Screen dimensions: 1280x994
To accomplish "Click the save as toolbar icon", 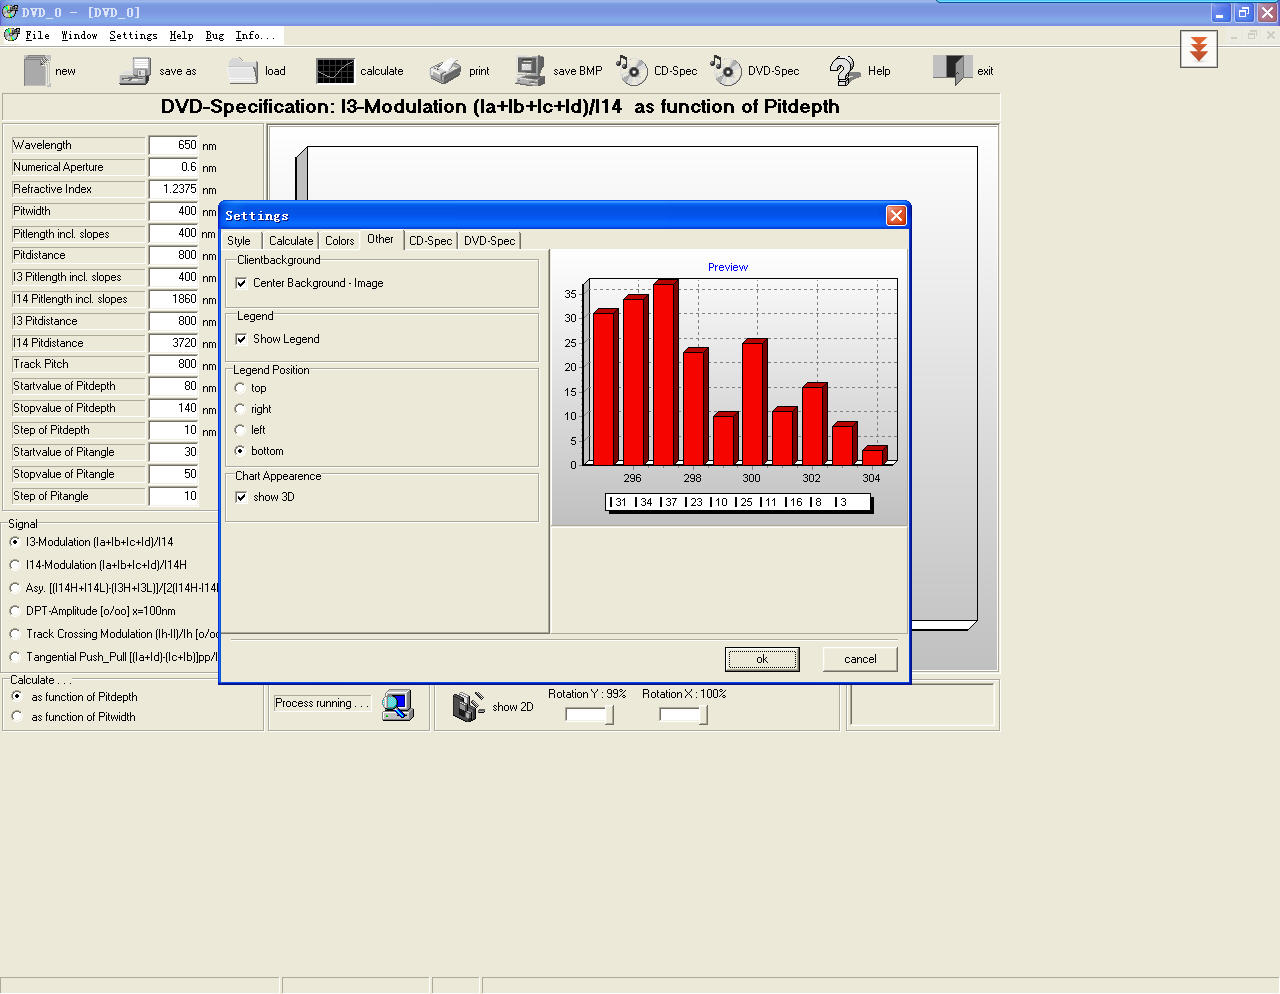I will pyautogui.click(x=134, y=71).
